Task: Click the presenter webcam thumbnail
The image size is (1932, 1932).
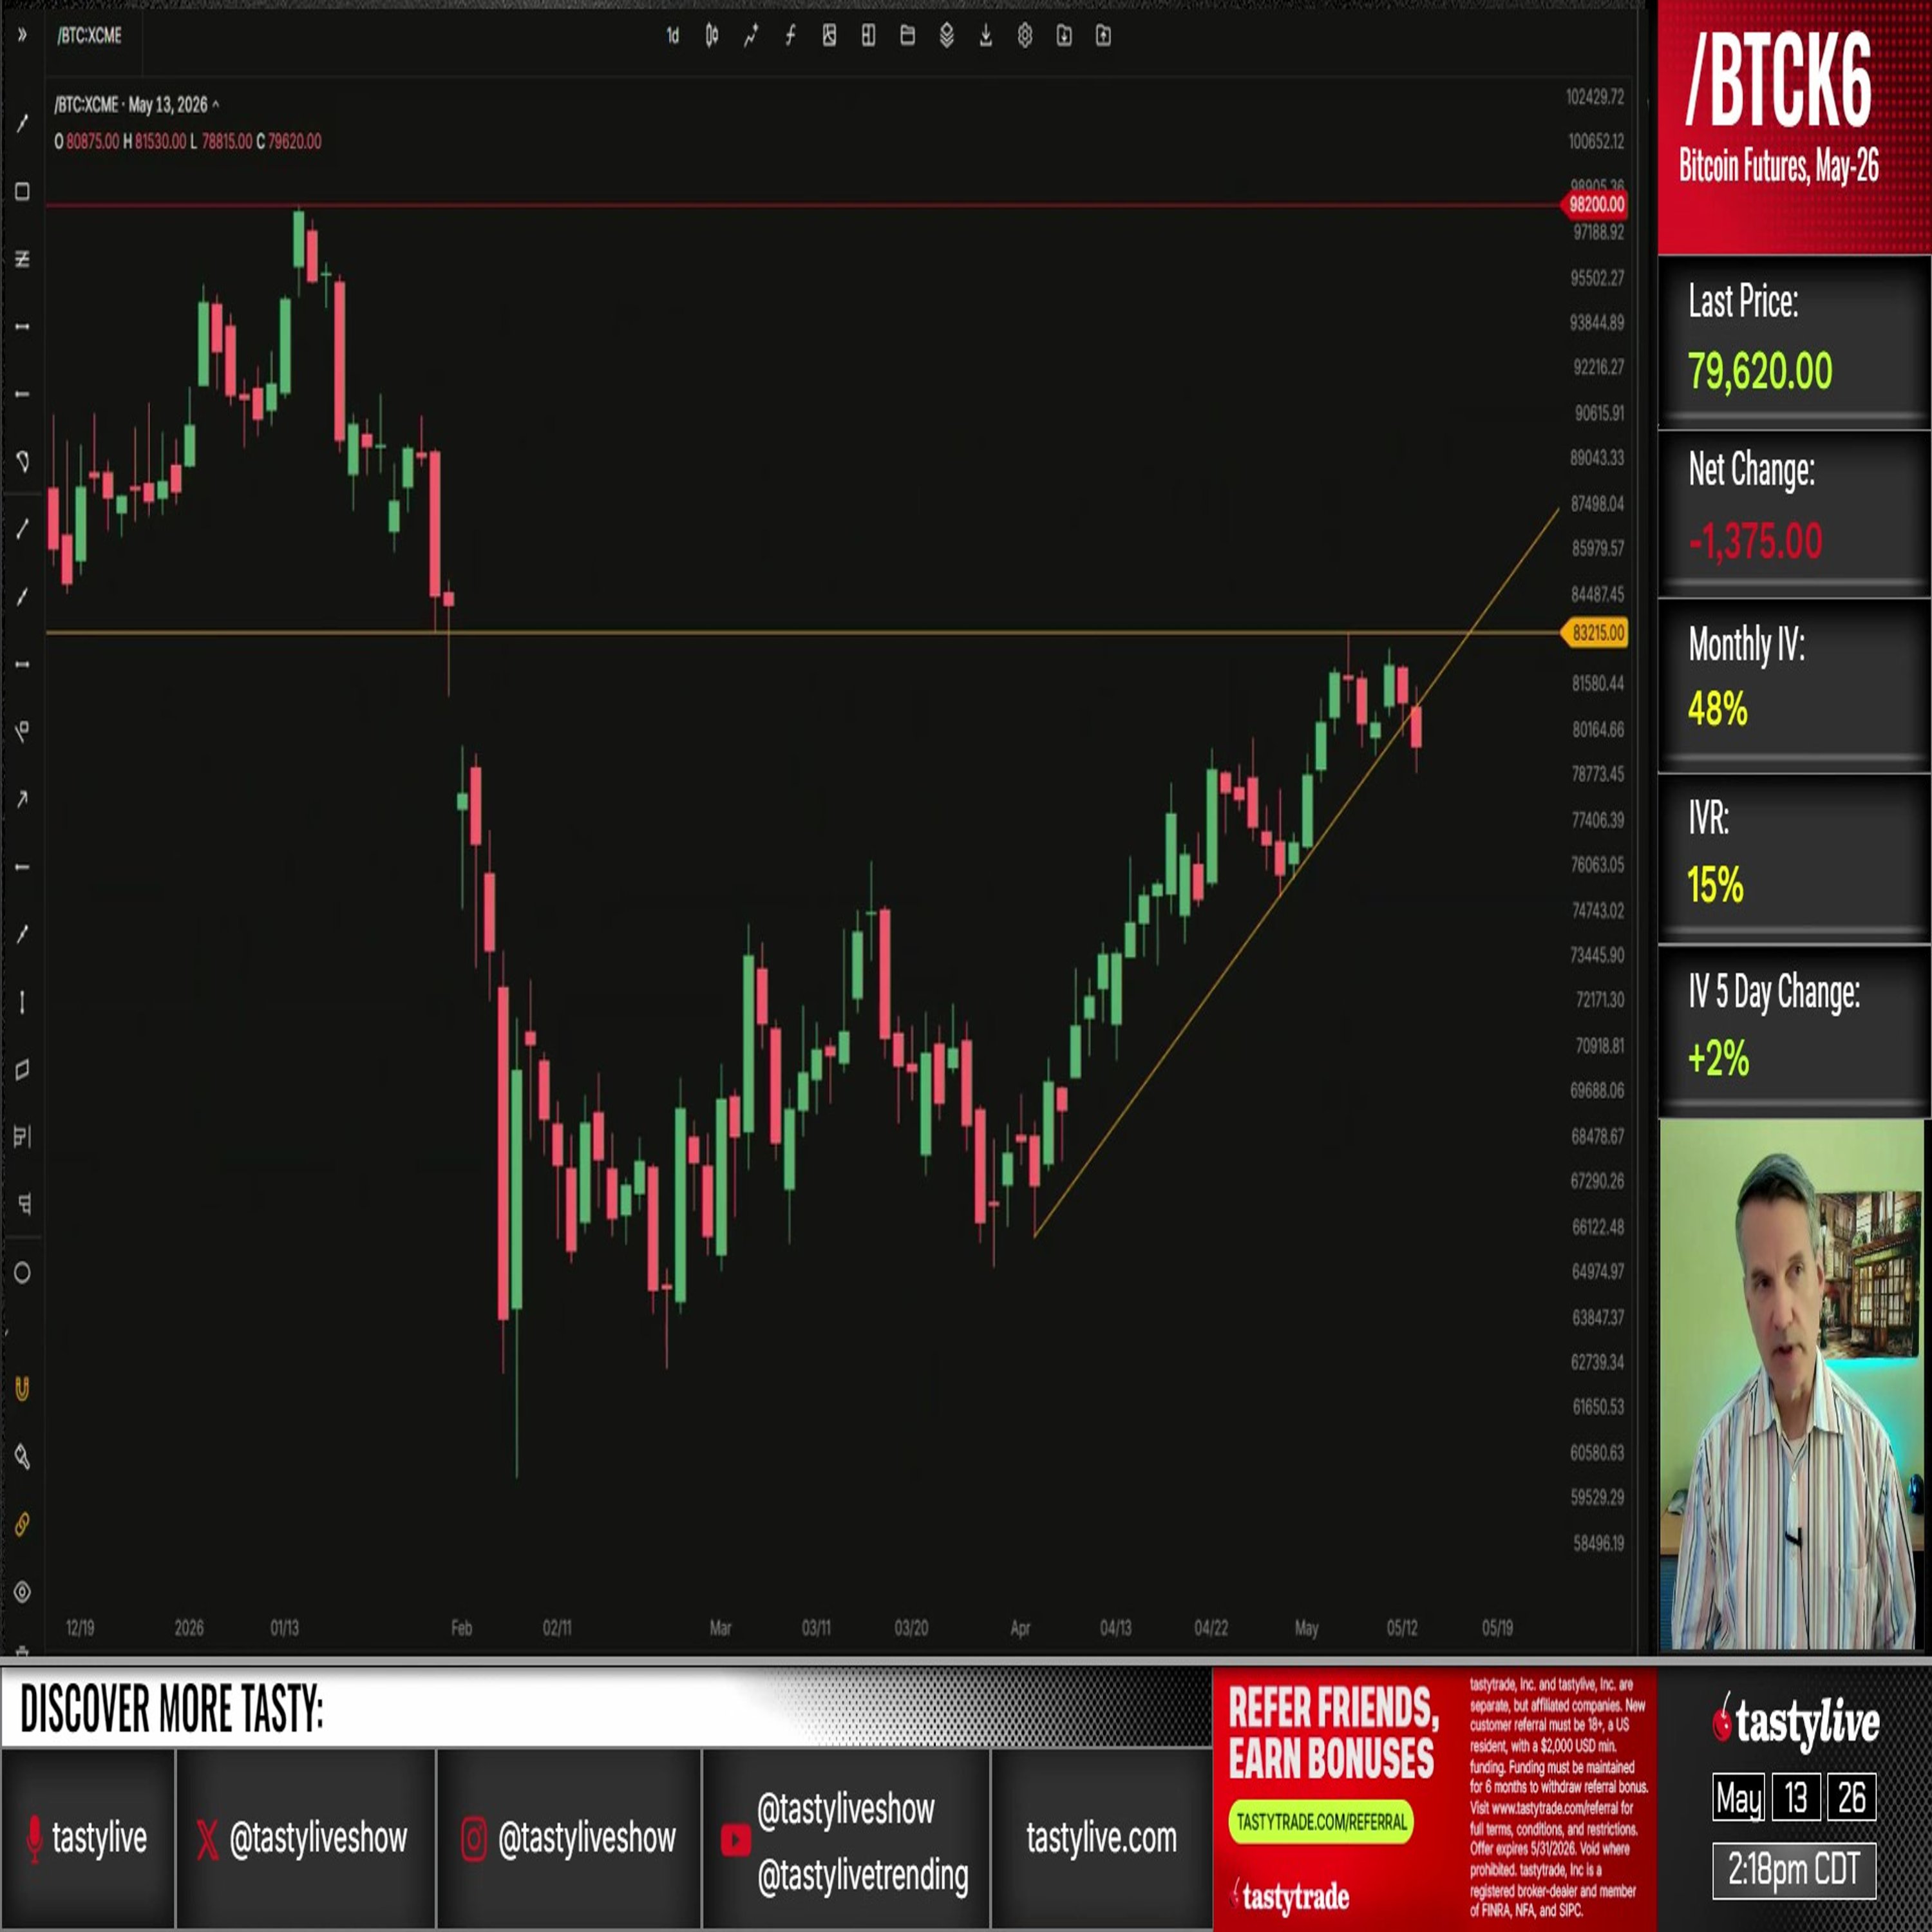Action: point(1791,1384)
